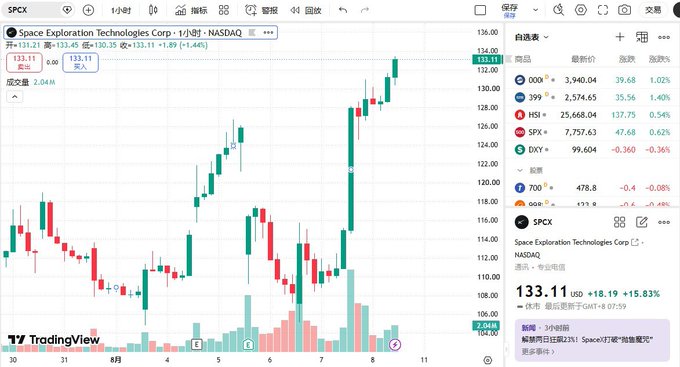This screenshot has width=680, height=367.
Task: Start bar replay with 回放
Action: tap(306, 10)
